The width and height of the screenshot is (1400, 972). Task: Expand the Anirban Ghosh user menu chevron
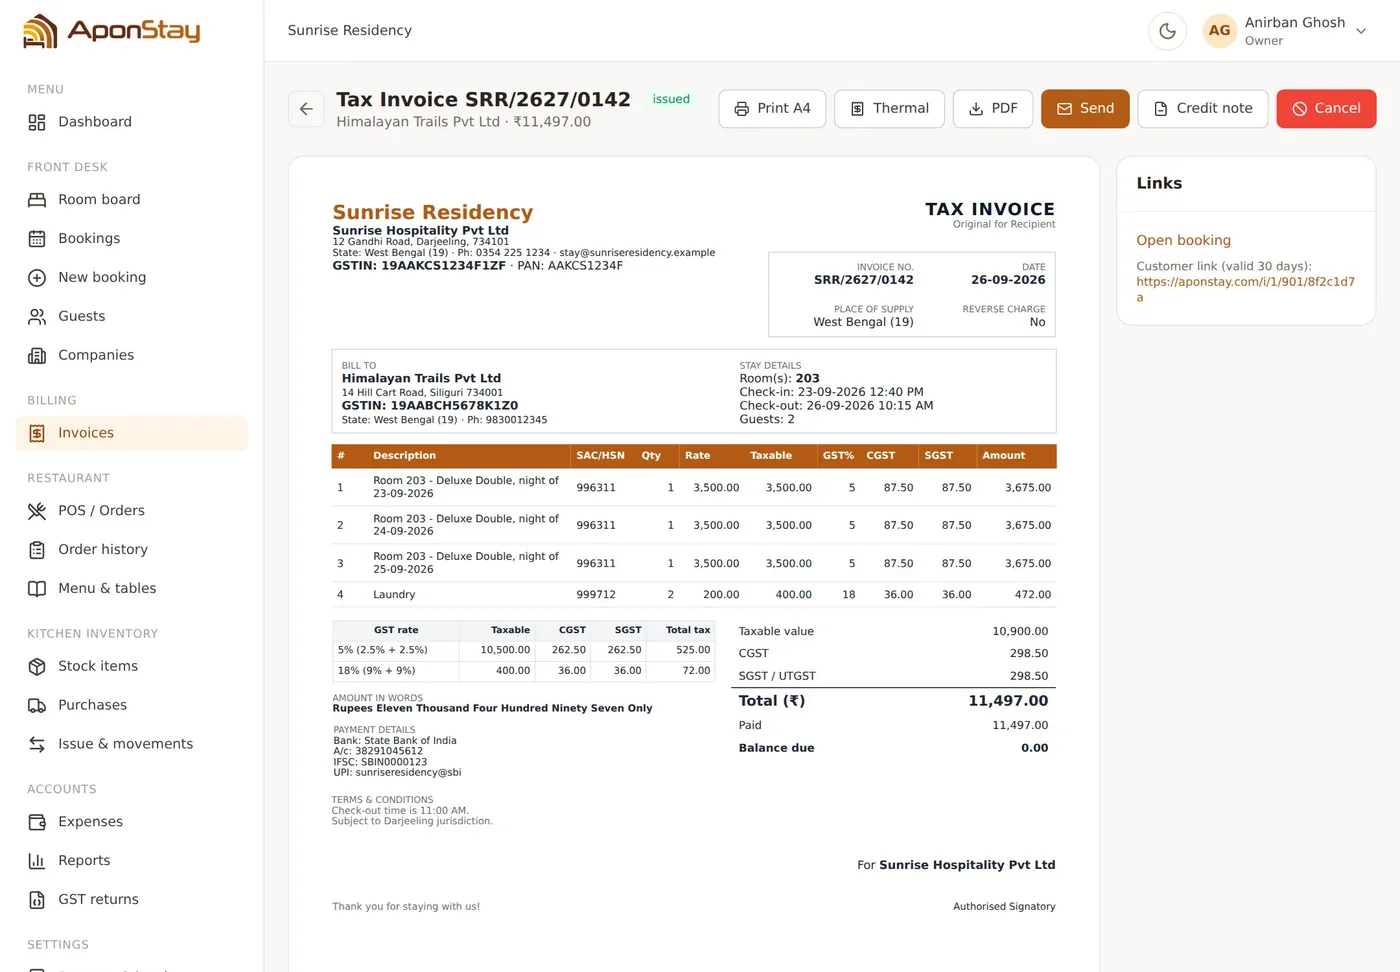tap(1361, 31)
